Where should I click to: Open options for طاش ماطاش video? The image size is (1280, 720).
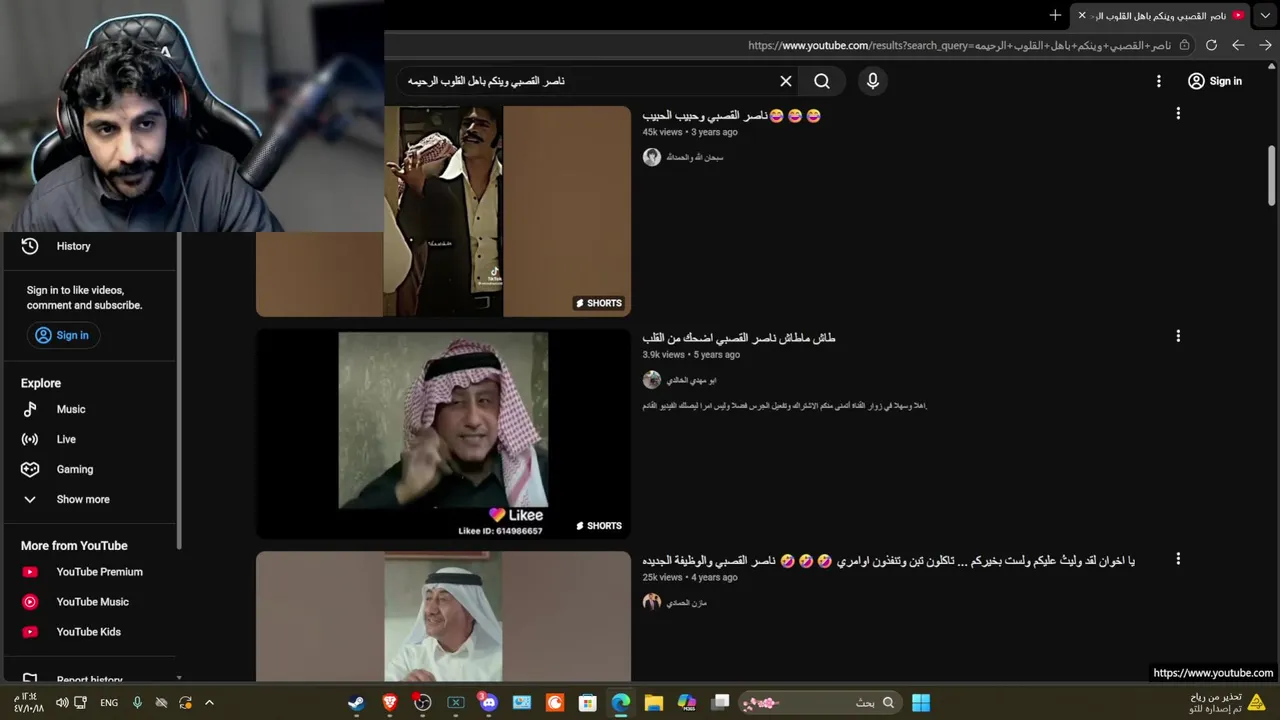1178,336
